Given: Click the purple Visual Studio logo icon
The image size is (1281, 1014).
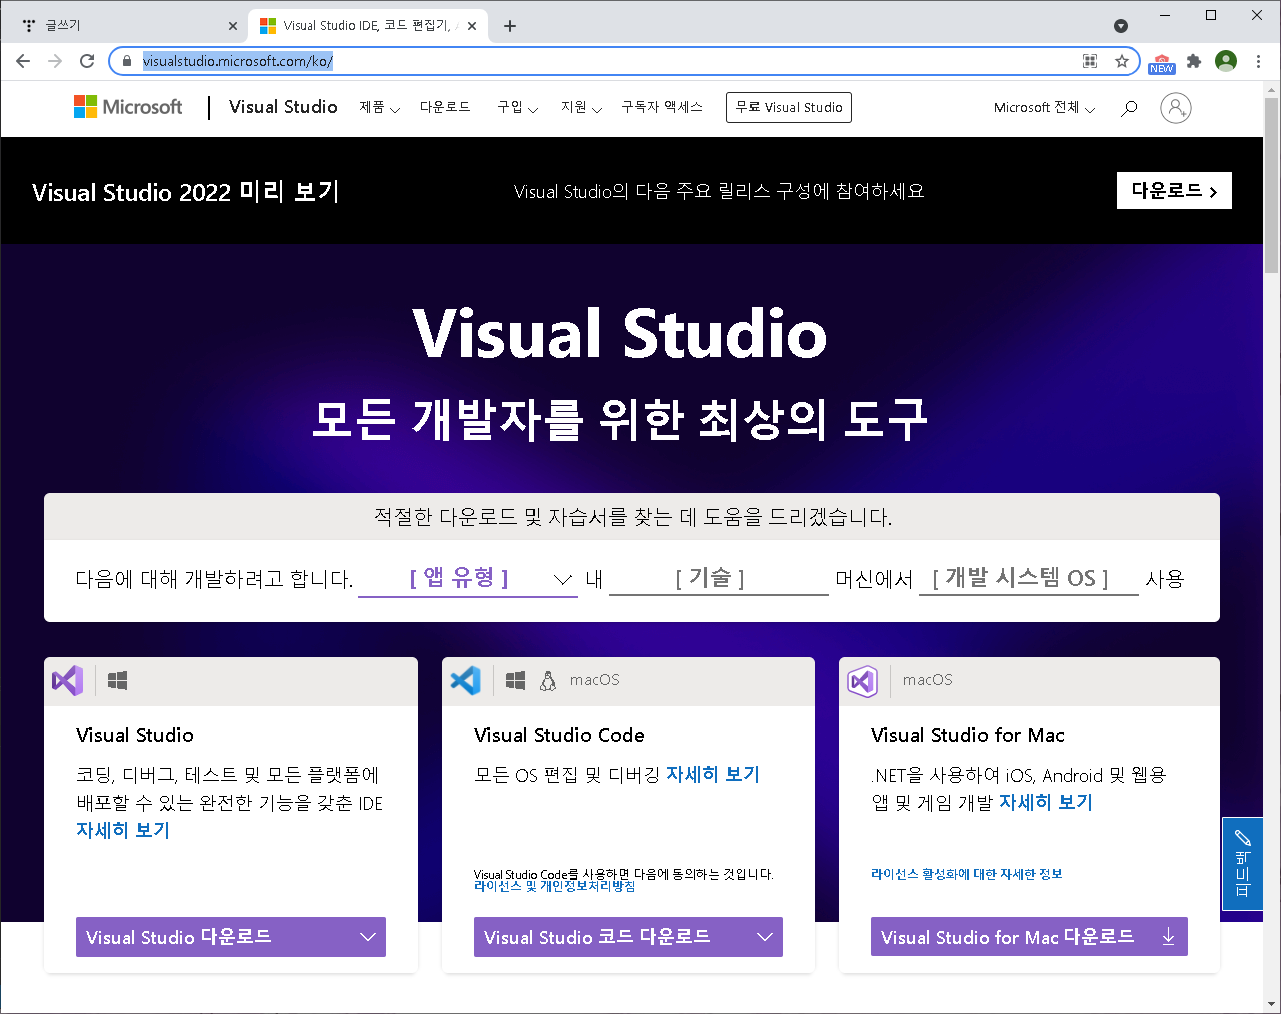Looking at the screenshot, I should (x=67, y=681).
